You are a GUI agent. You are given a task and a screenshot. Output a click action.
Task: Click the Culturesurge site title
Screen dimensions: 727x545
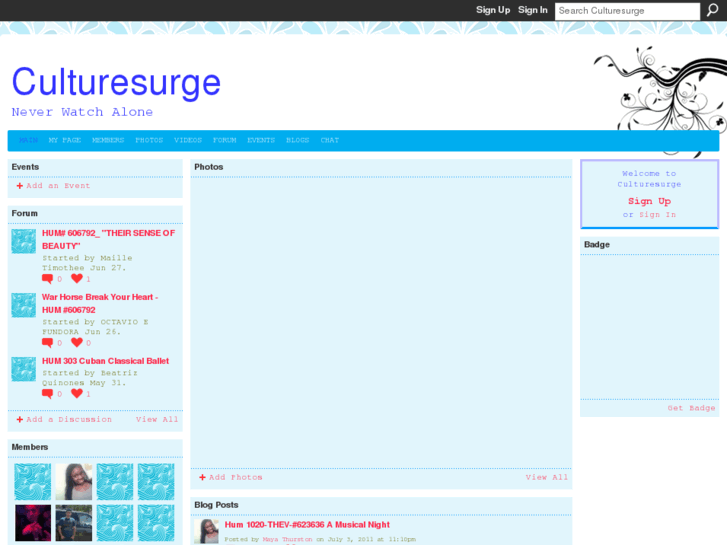[x=116, y=82]
